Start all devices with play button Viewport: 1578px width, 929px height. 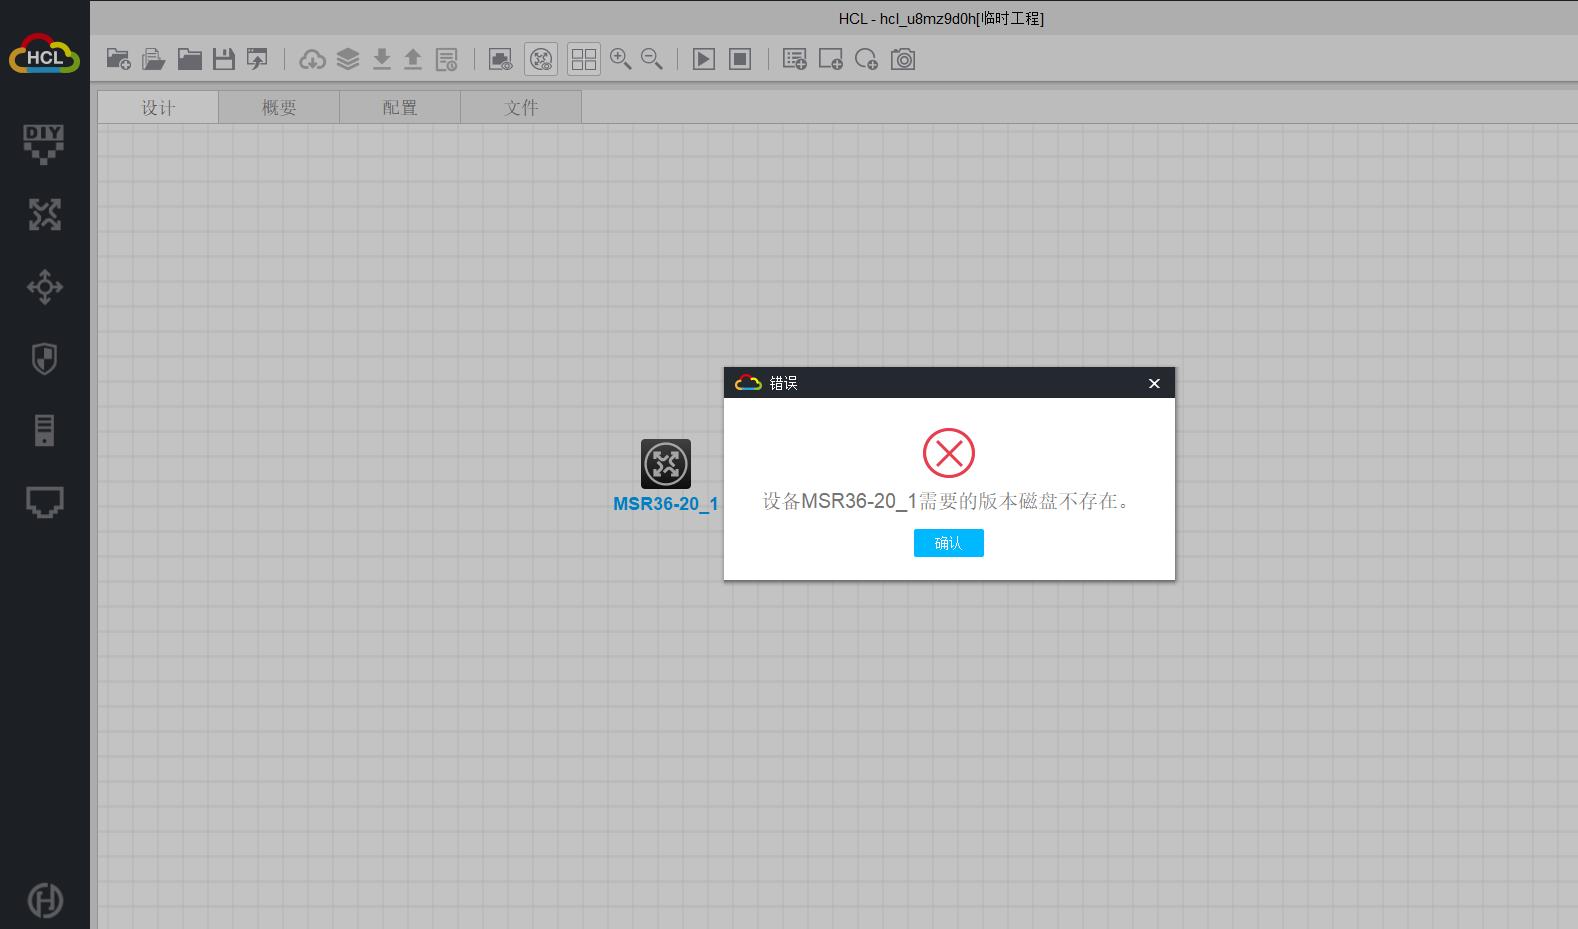(x=704, y=60)
